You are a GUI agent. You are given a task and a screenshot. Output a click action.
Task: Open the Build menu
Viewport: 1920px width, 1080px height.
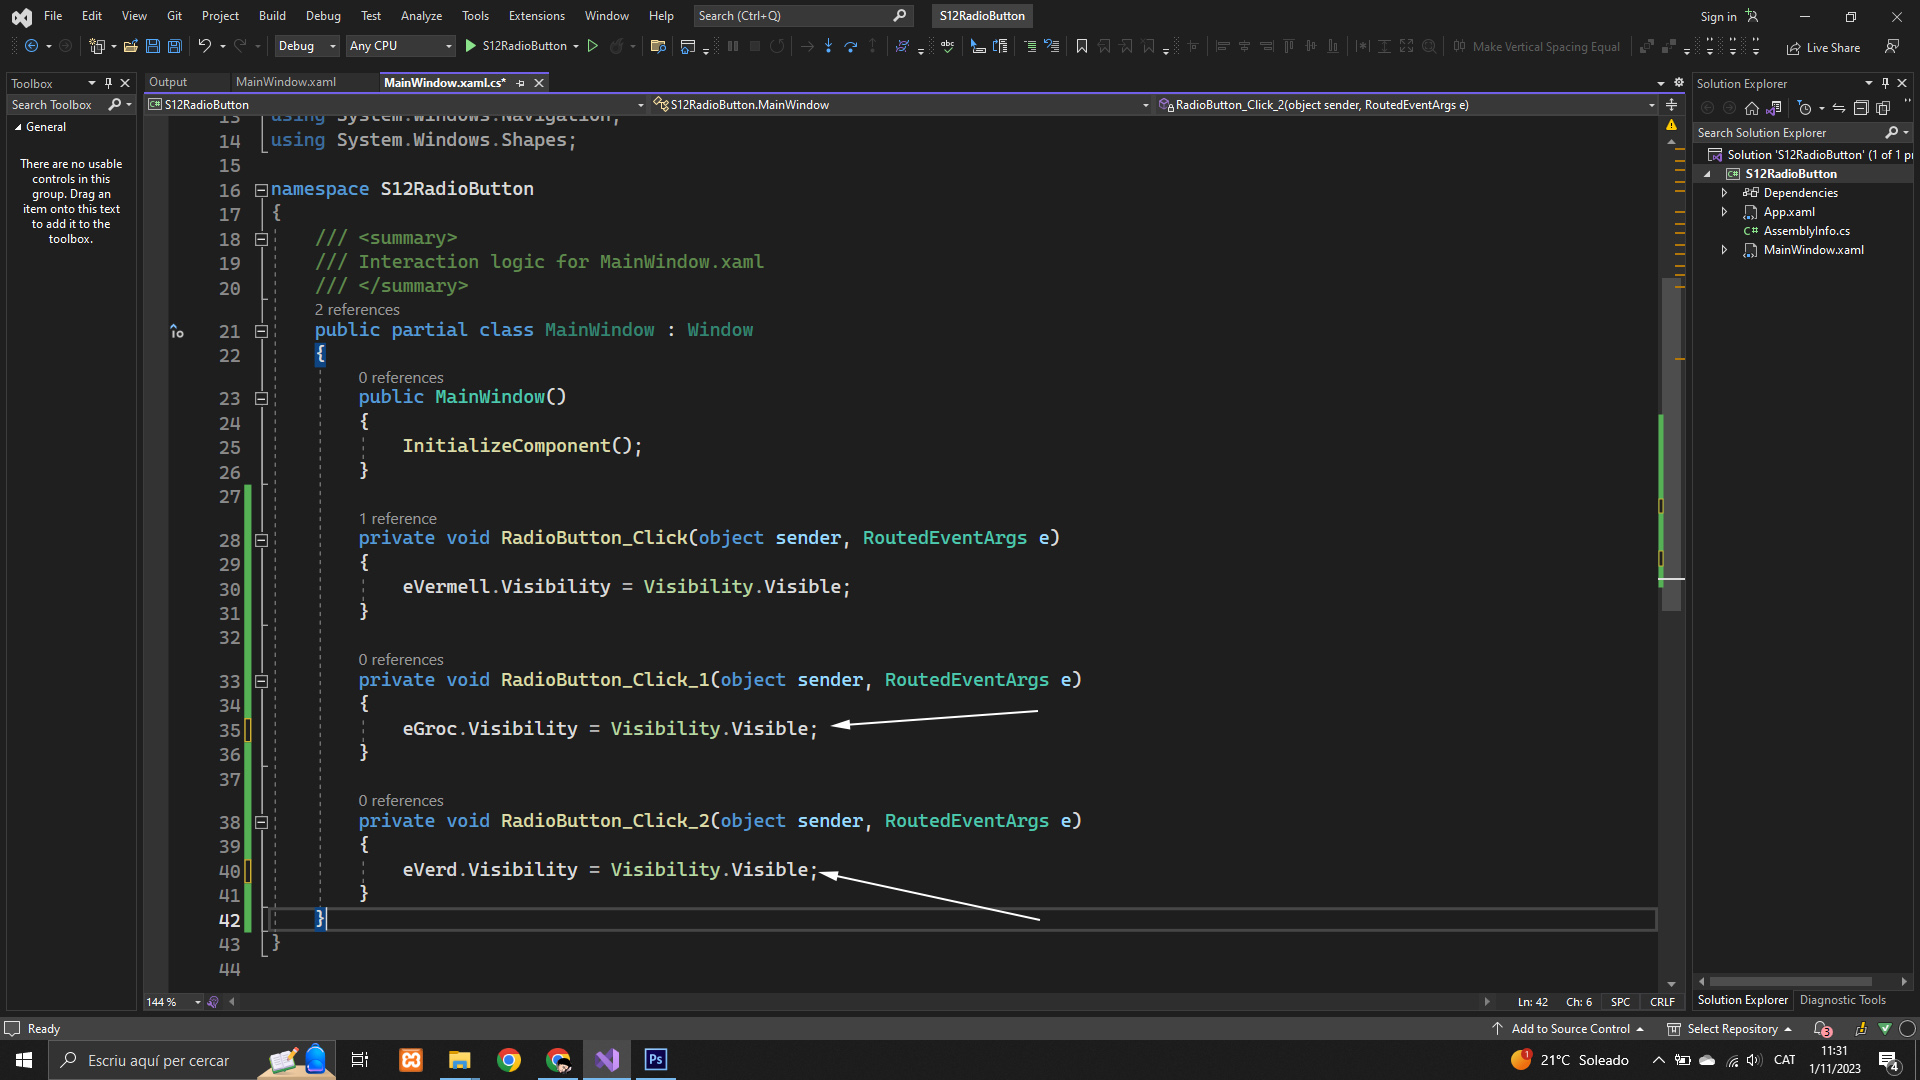tap(272, 16)
